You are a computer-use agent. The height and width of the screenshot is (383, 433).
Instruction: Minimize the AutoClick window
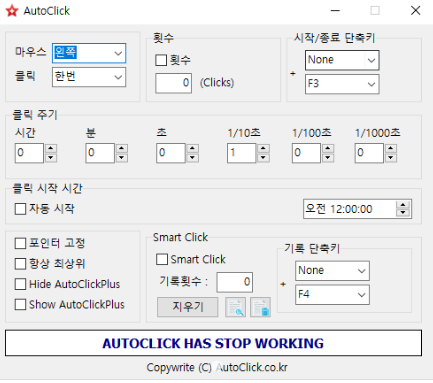pyautogui.click(x=335, y=11)
